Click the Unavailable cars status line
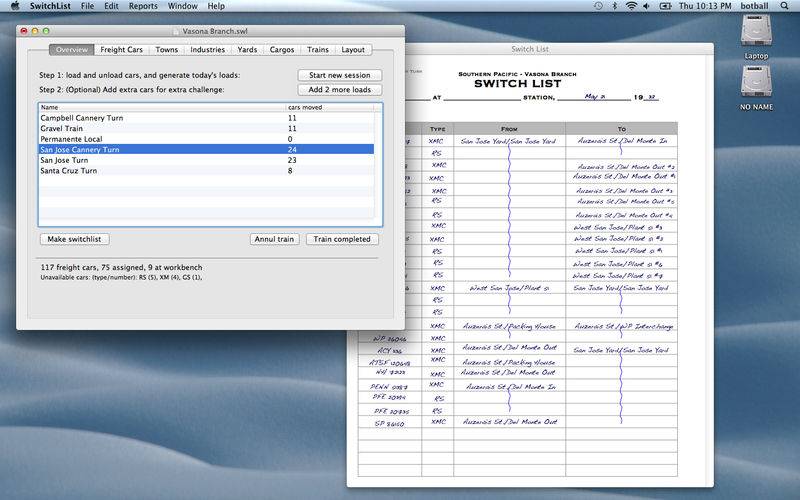This screenshot has width=800, height=500. coord(121,278)
